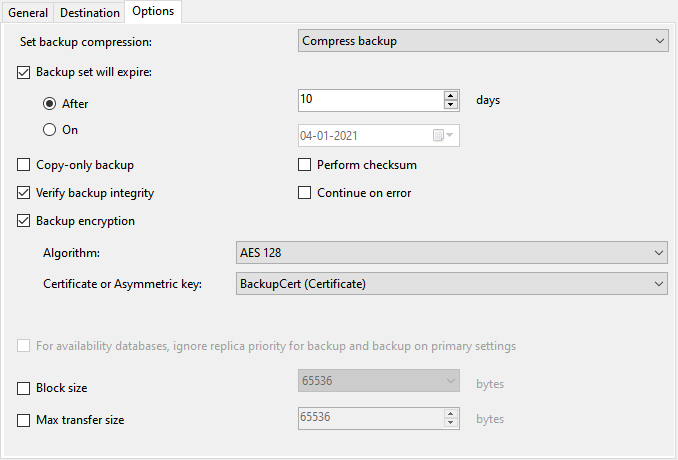678x460 pixels.
Task: Increase the expiry days with up arrow
Action: tap(451, 95)
